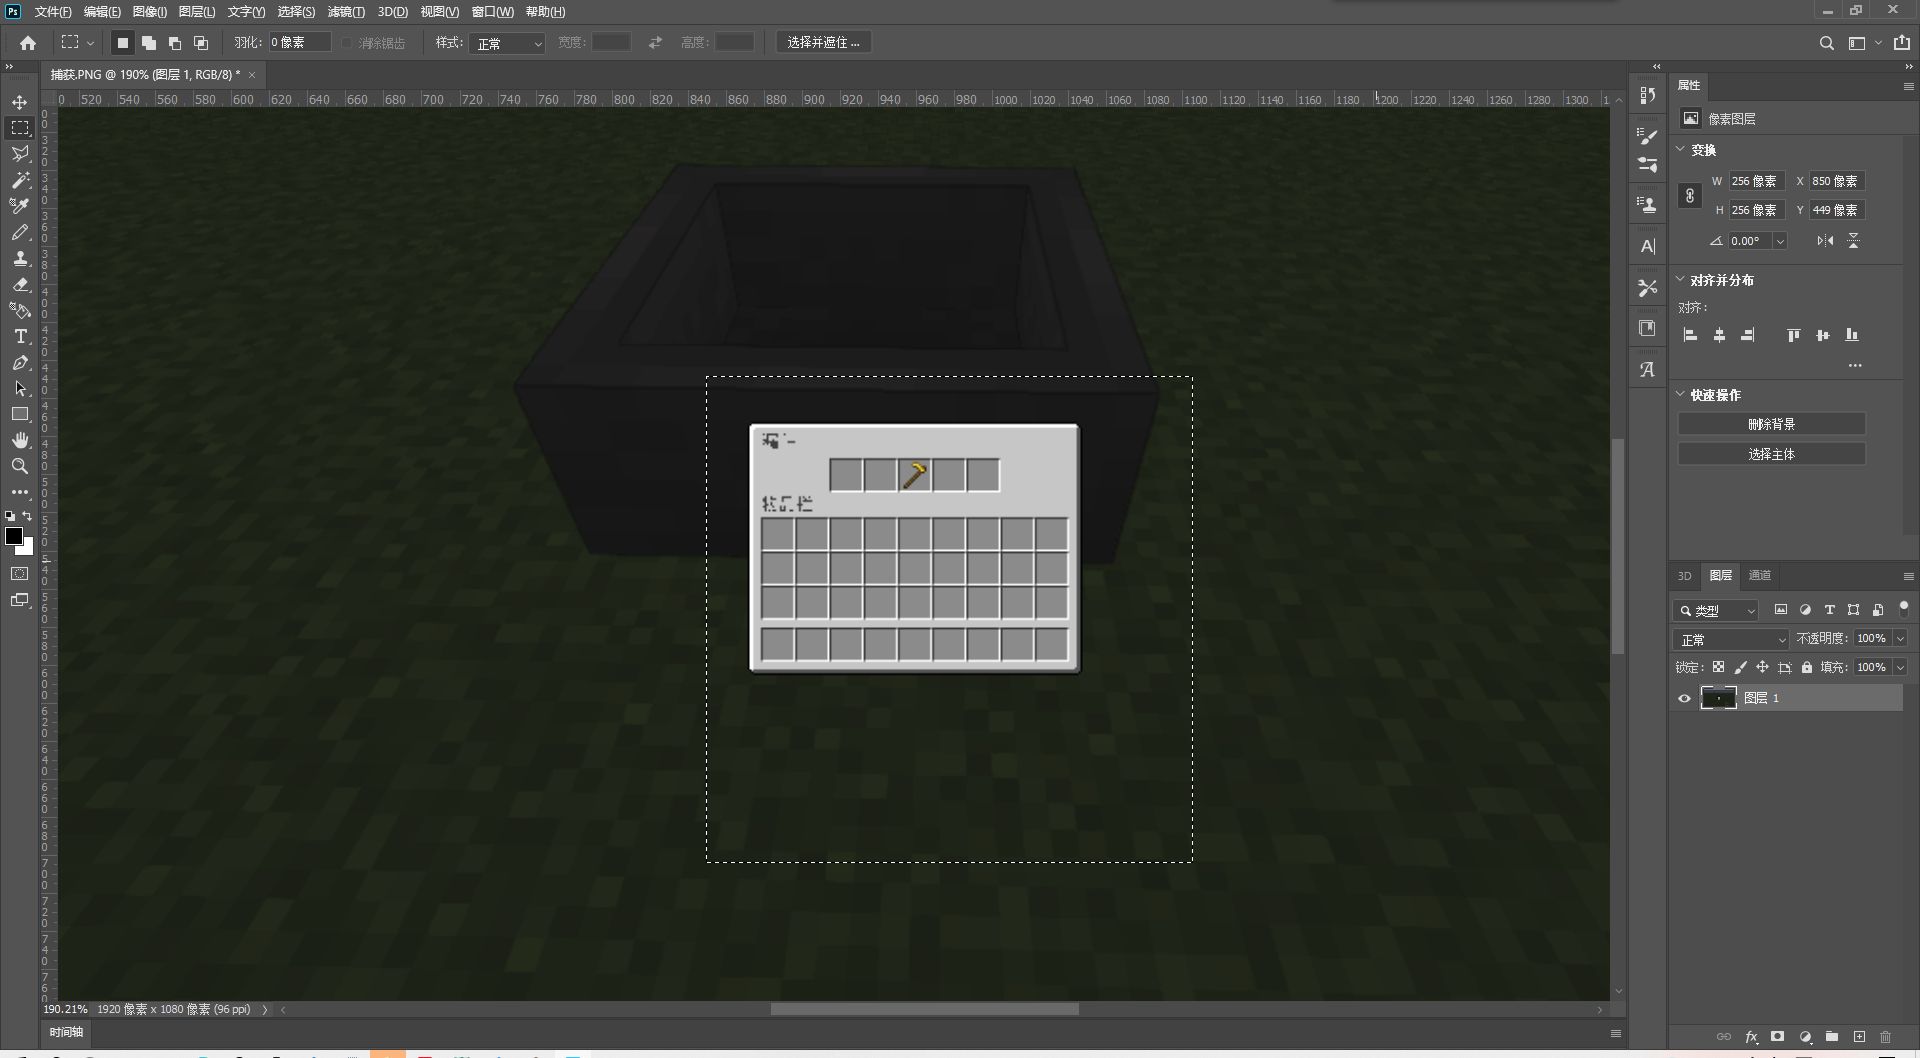The width and height of the screenshot is (1920, 1058).
Task: Select the Pen tool
Action: (19, 362)
